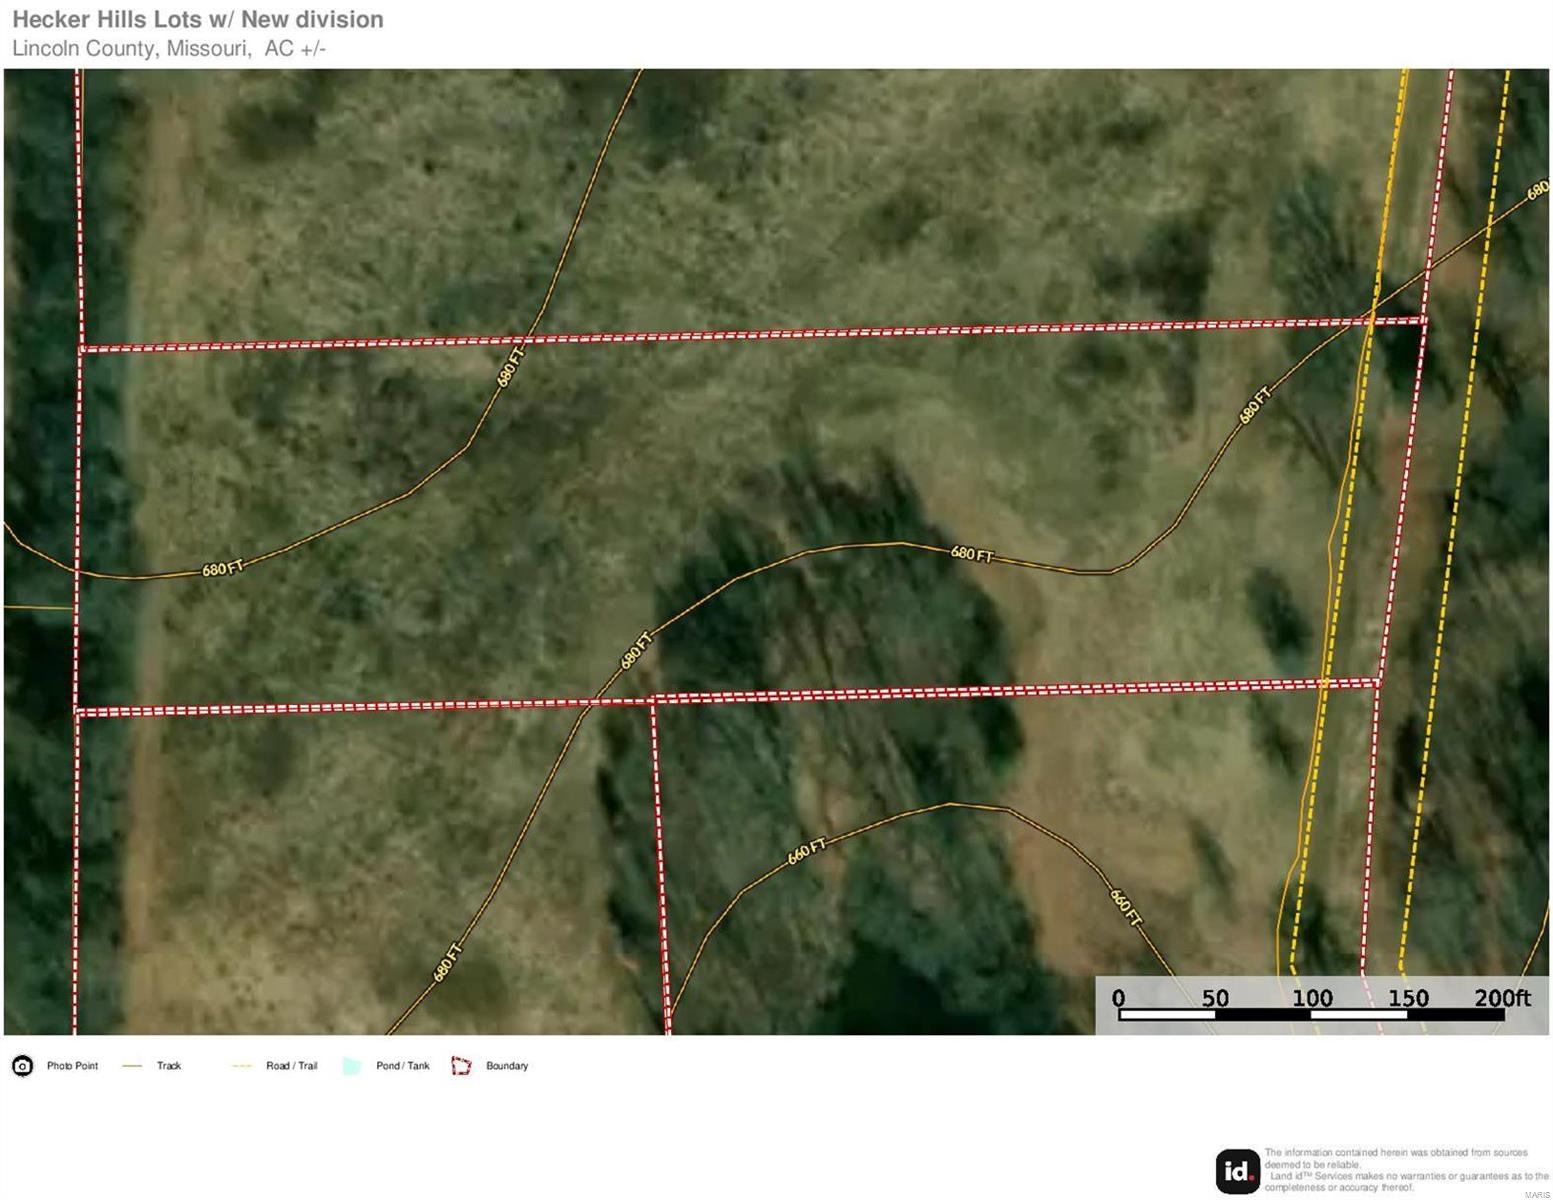Click the disclaimer text beside the id logo
This screenshot has height=1200, width=1553.
(x=1405, y=1170)
